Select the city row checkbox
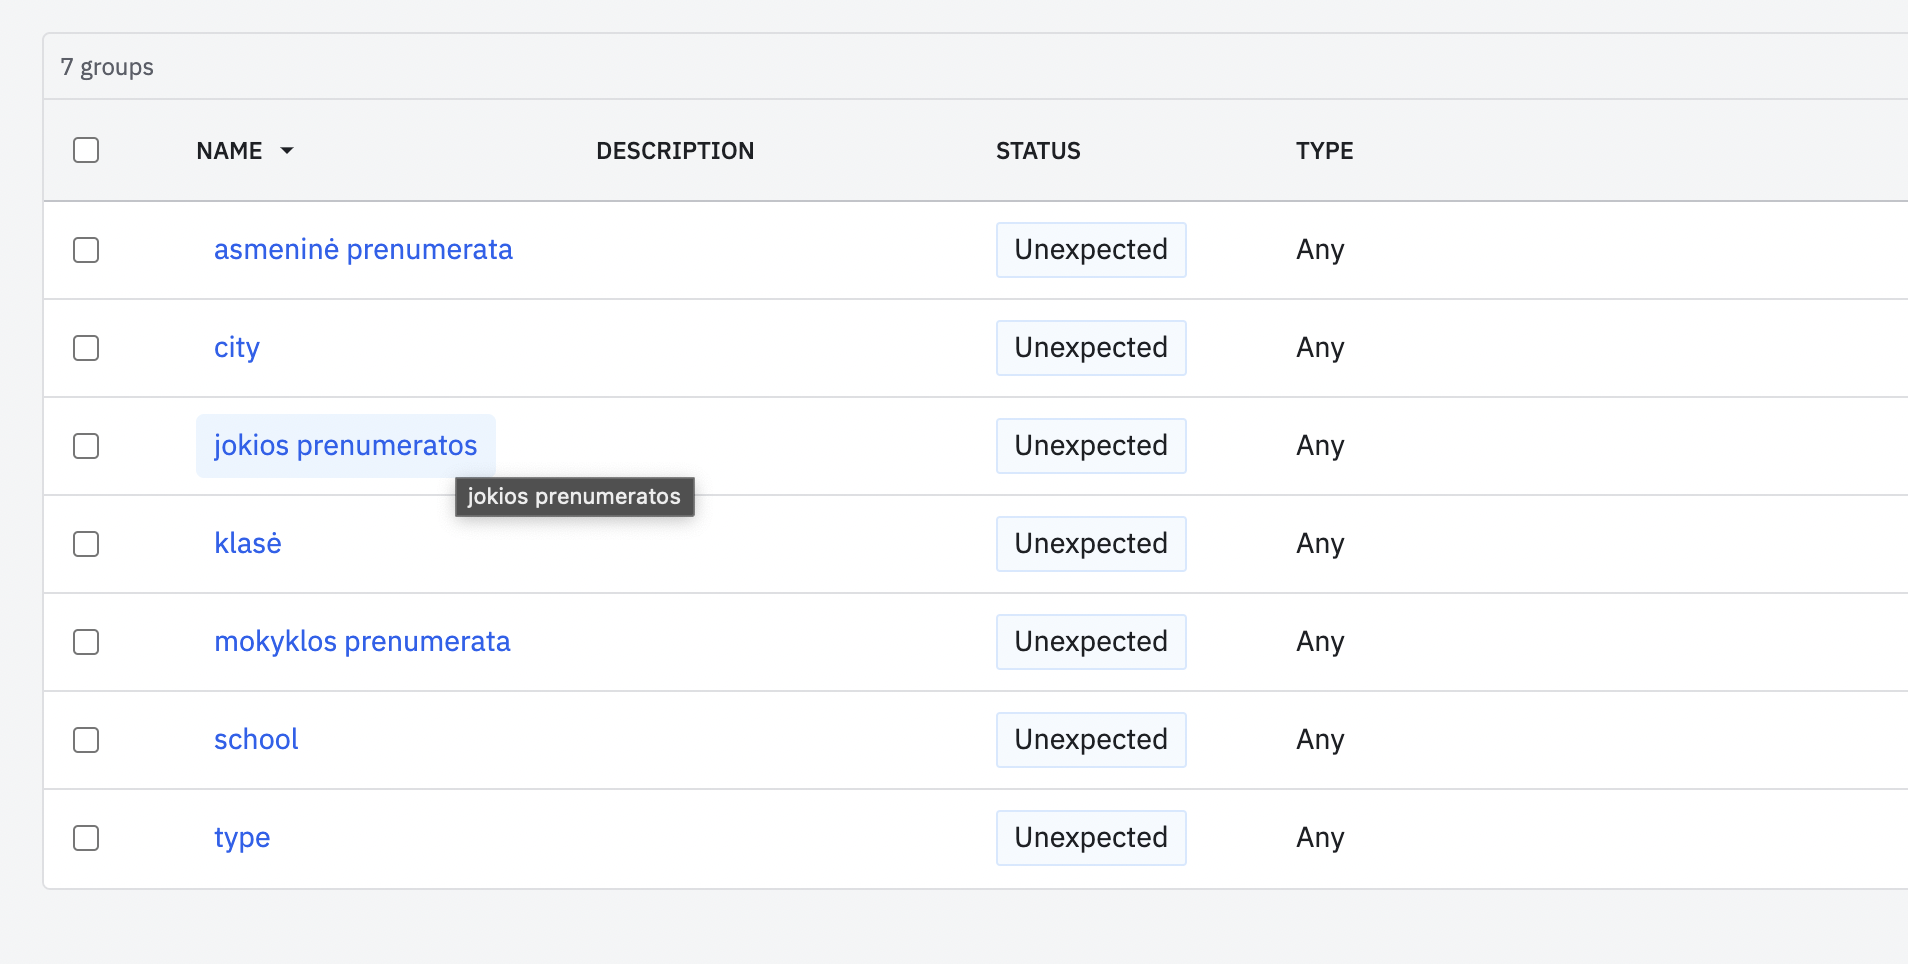The image size is (1908, 964). (x=86, y=348)
